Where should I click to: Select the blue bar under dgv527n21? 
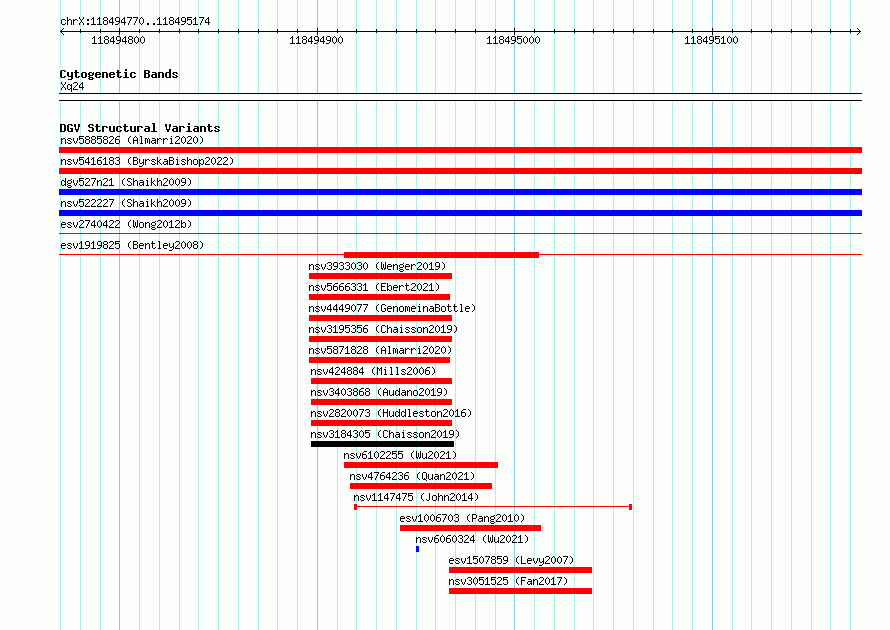click(x=460, y=192)
